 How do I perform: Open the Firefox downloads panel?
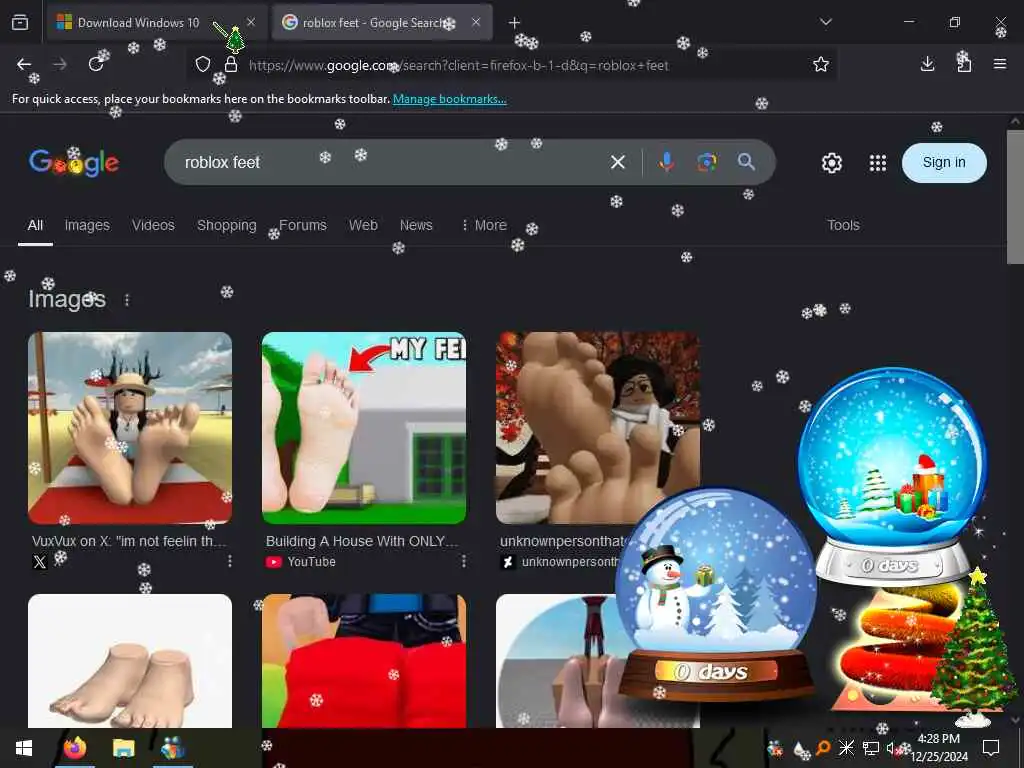tap(927, 64)
